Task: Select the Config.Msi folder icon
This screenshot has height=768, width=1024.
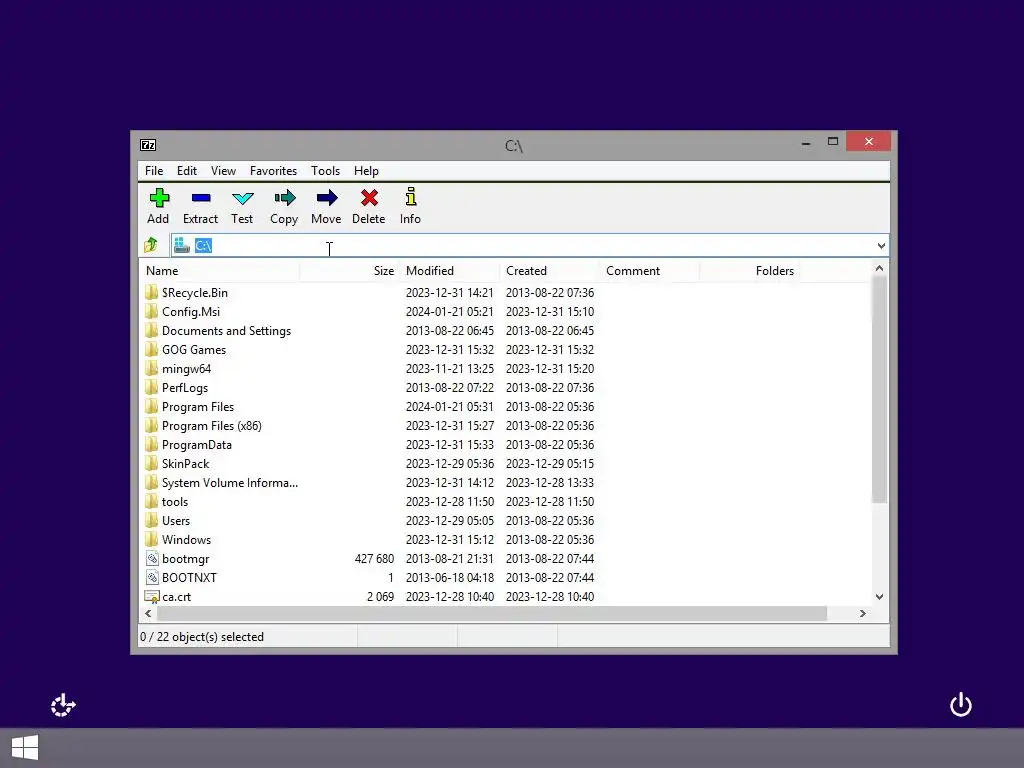Action: coord(152,311)
